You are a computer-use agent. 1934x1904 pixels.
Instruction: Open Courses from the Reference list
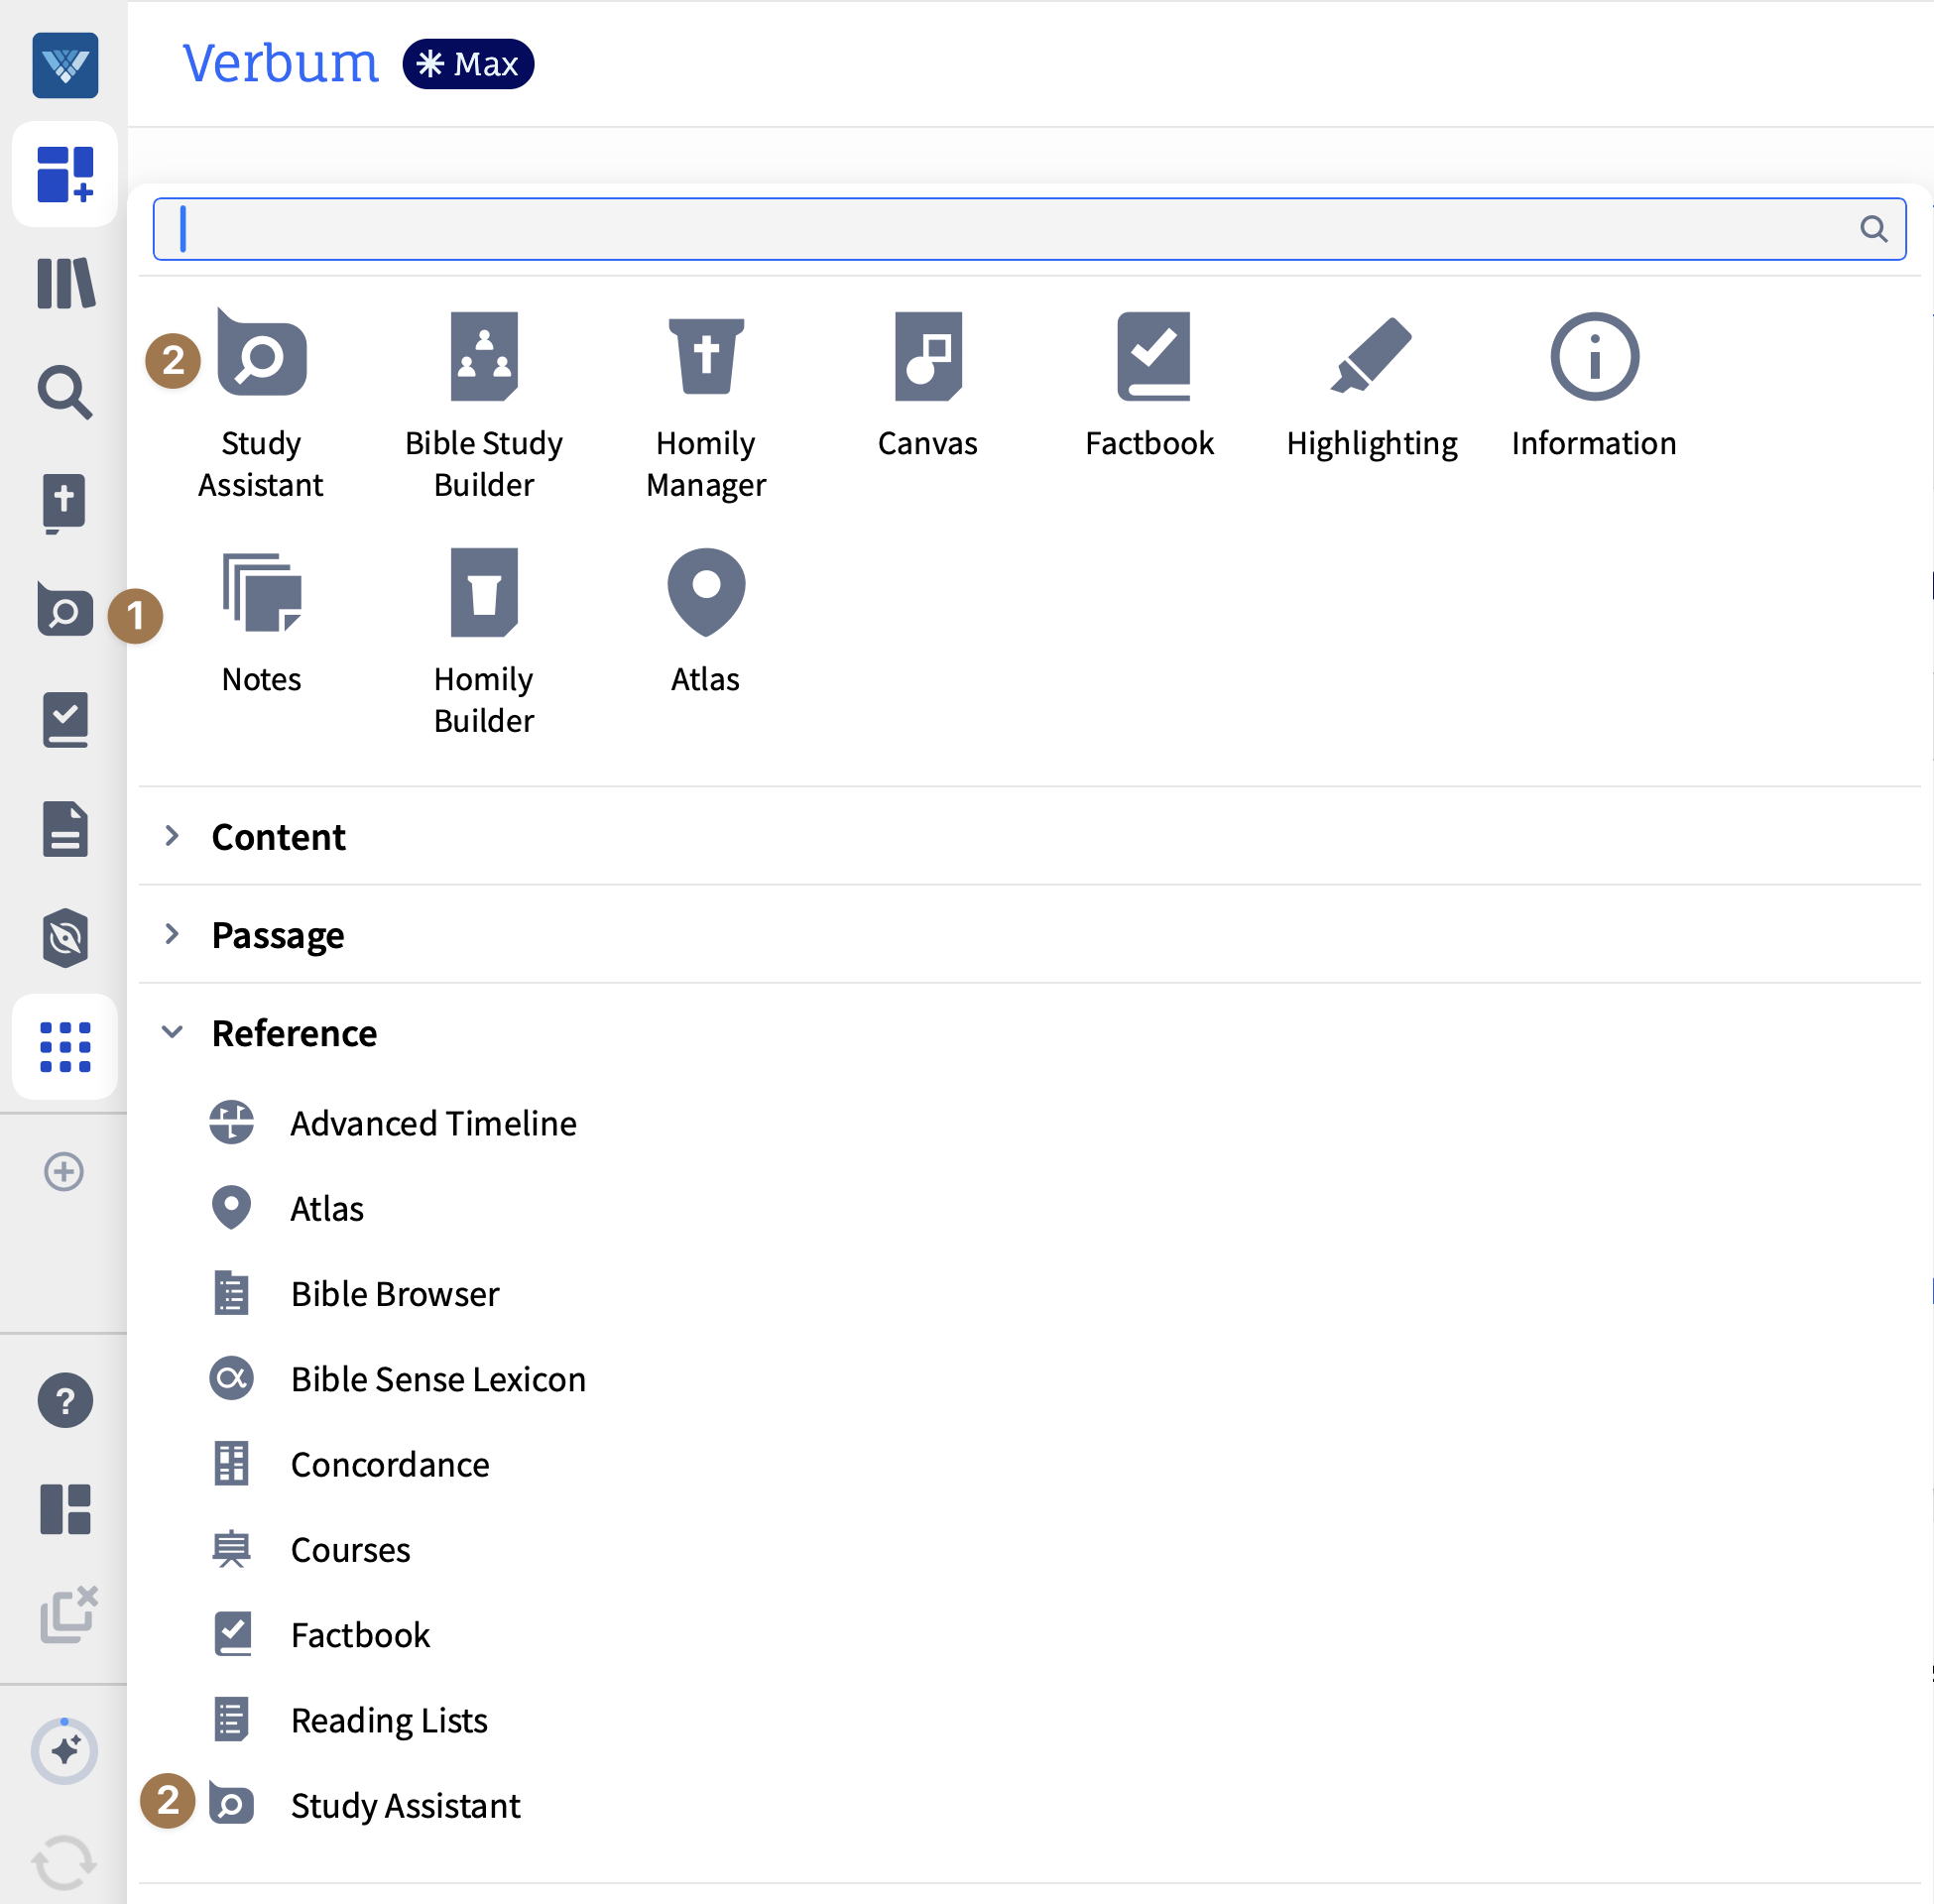coord(310,1548)
